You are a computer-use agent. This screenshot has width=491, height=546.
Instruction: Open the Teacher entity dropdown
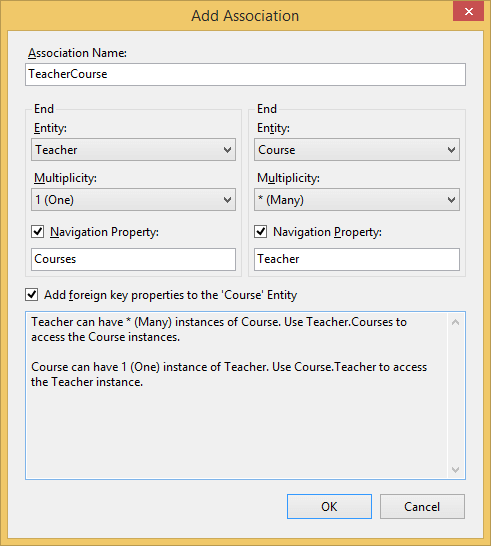pyautogui.click(x=133, y=150)
